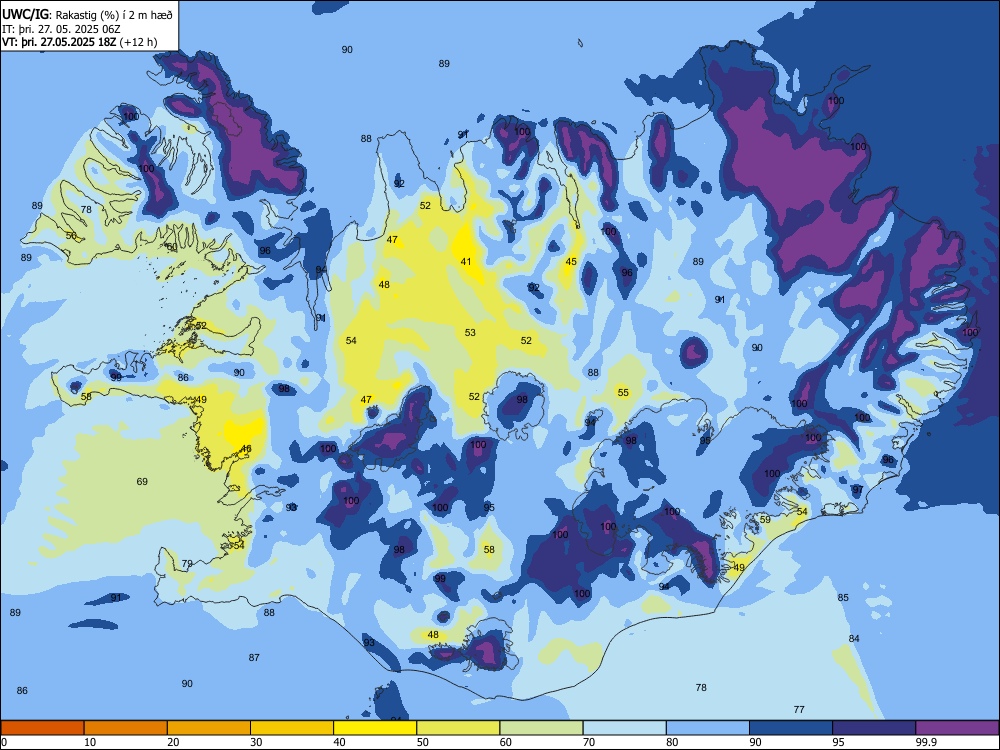Click the legend tick label "40"
This screenshot has width=1000, height=750.
click(x=339, y=742)
